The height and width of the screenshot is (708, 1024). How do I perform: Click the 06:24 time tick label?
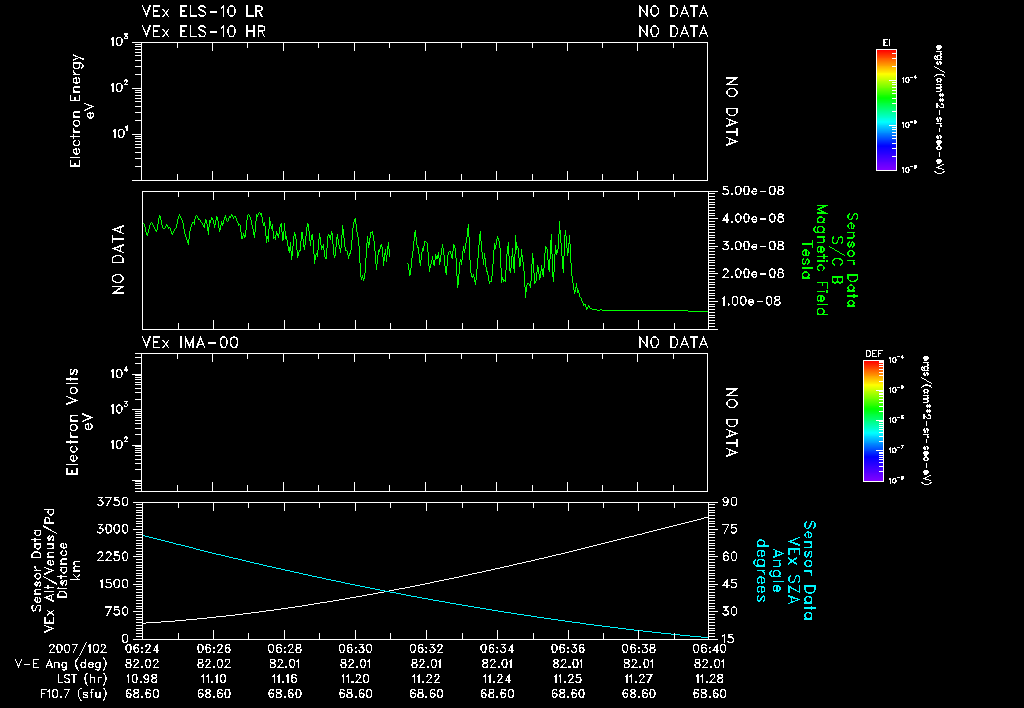click(142, 649)
